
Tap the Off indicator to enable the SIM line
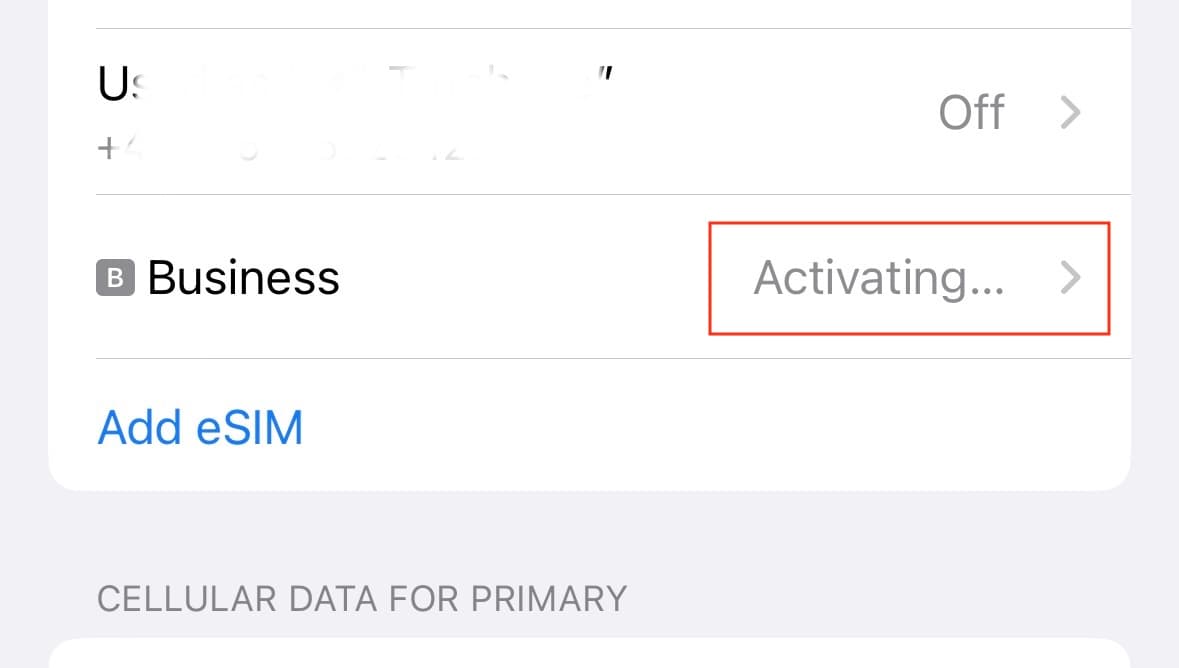pyautogui.click(x=970, y=112)
